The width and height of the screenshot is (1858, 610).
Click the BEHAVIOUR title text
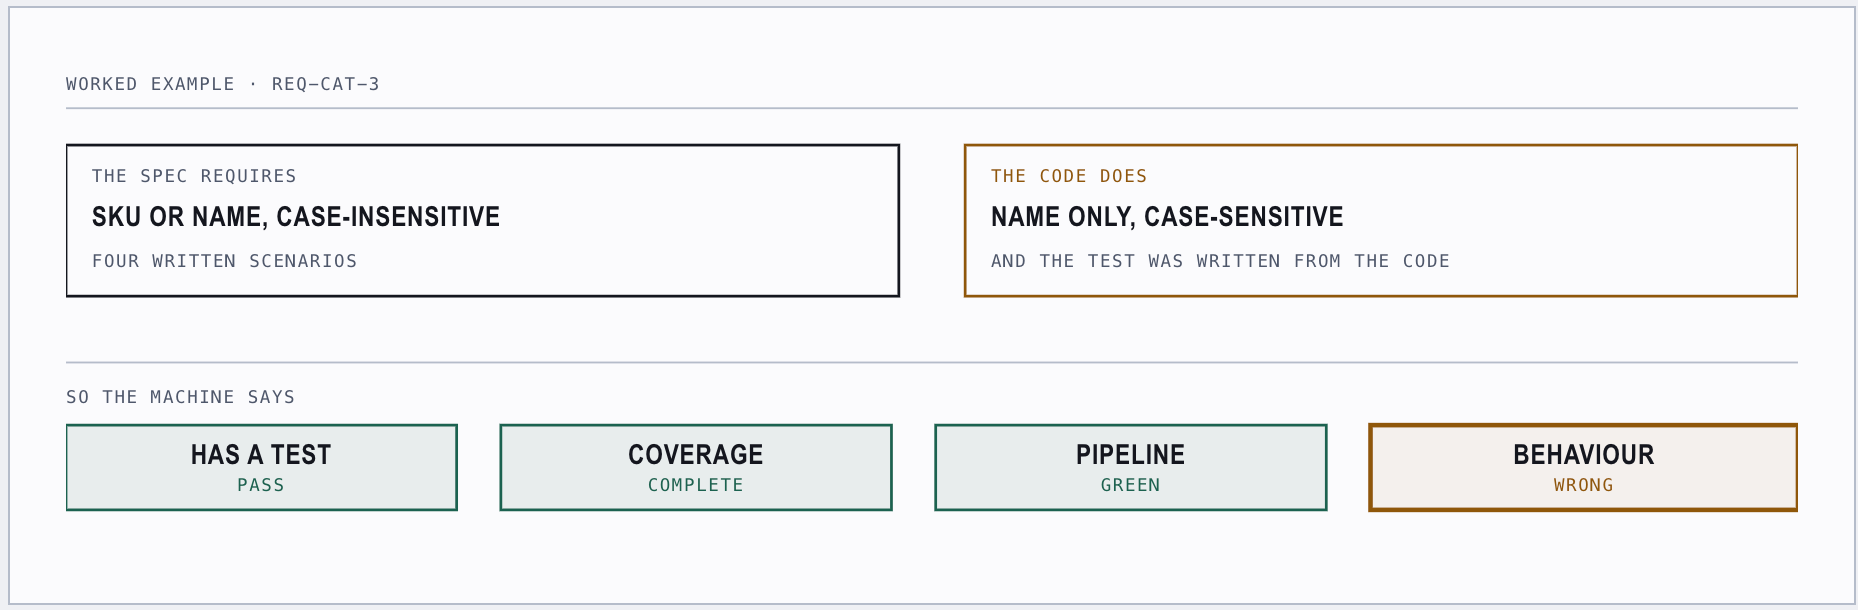(x=1583, y=455)
